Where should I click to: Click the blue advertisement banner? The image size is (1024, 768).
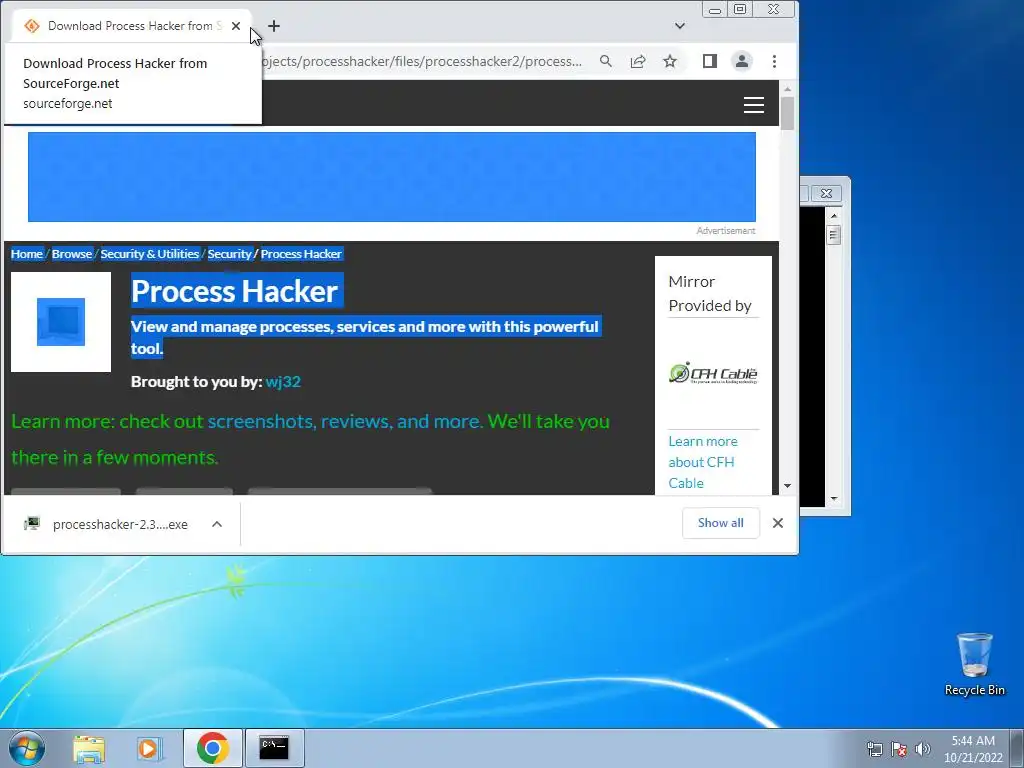[x=392, y=177]
